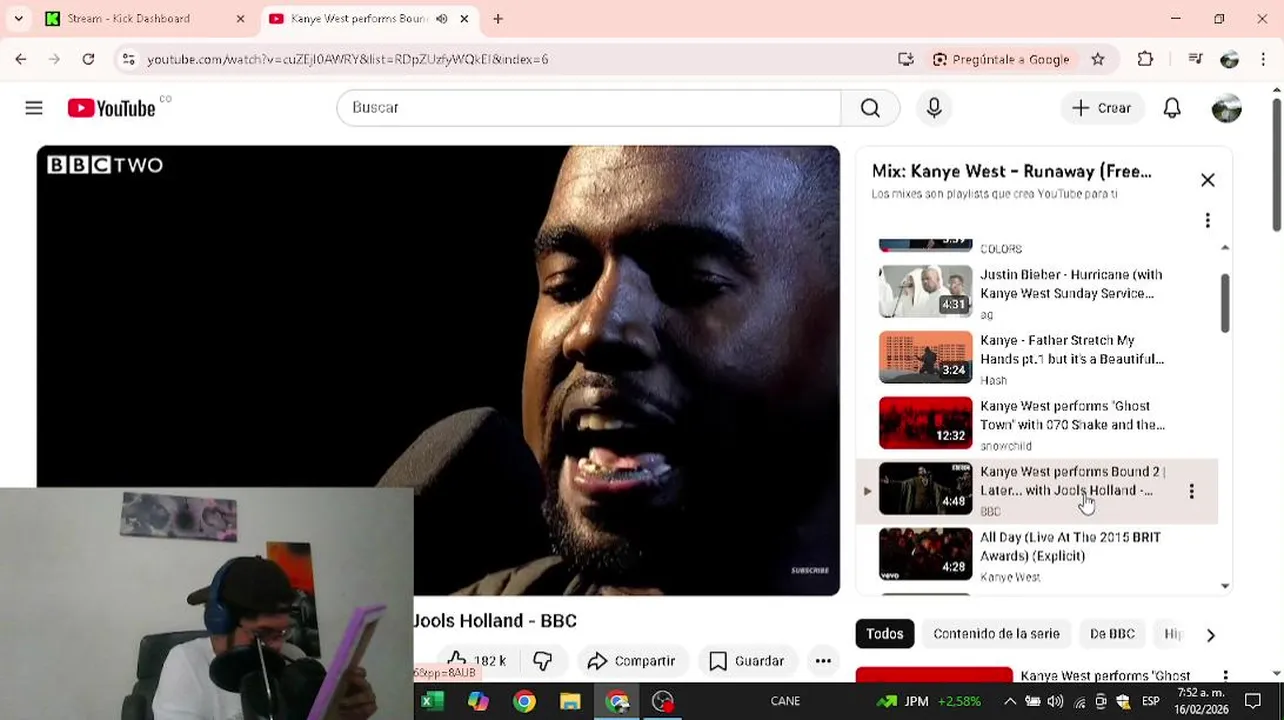Click the address bar URL
Screen dimensions: 1284x720
point(347,59)
